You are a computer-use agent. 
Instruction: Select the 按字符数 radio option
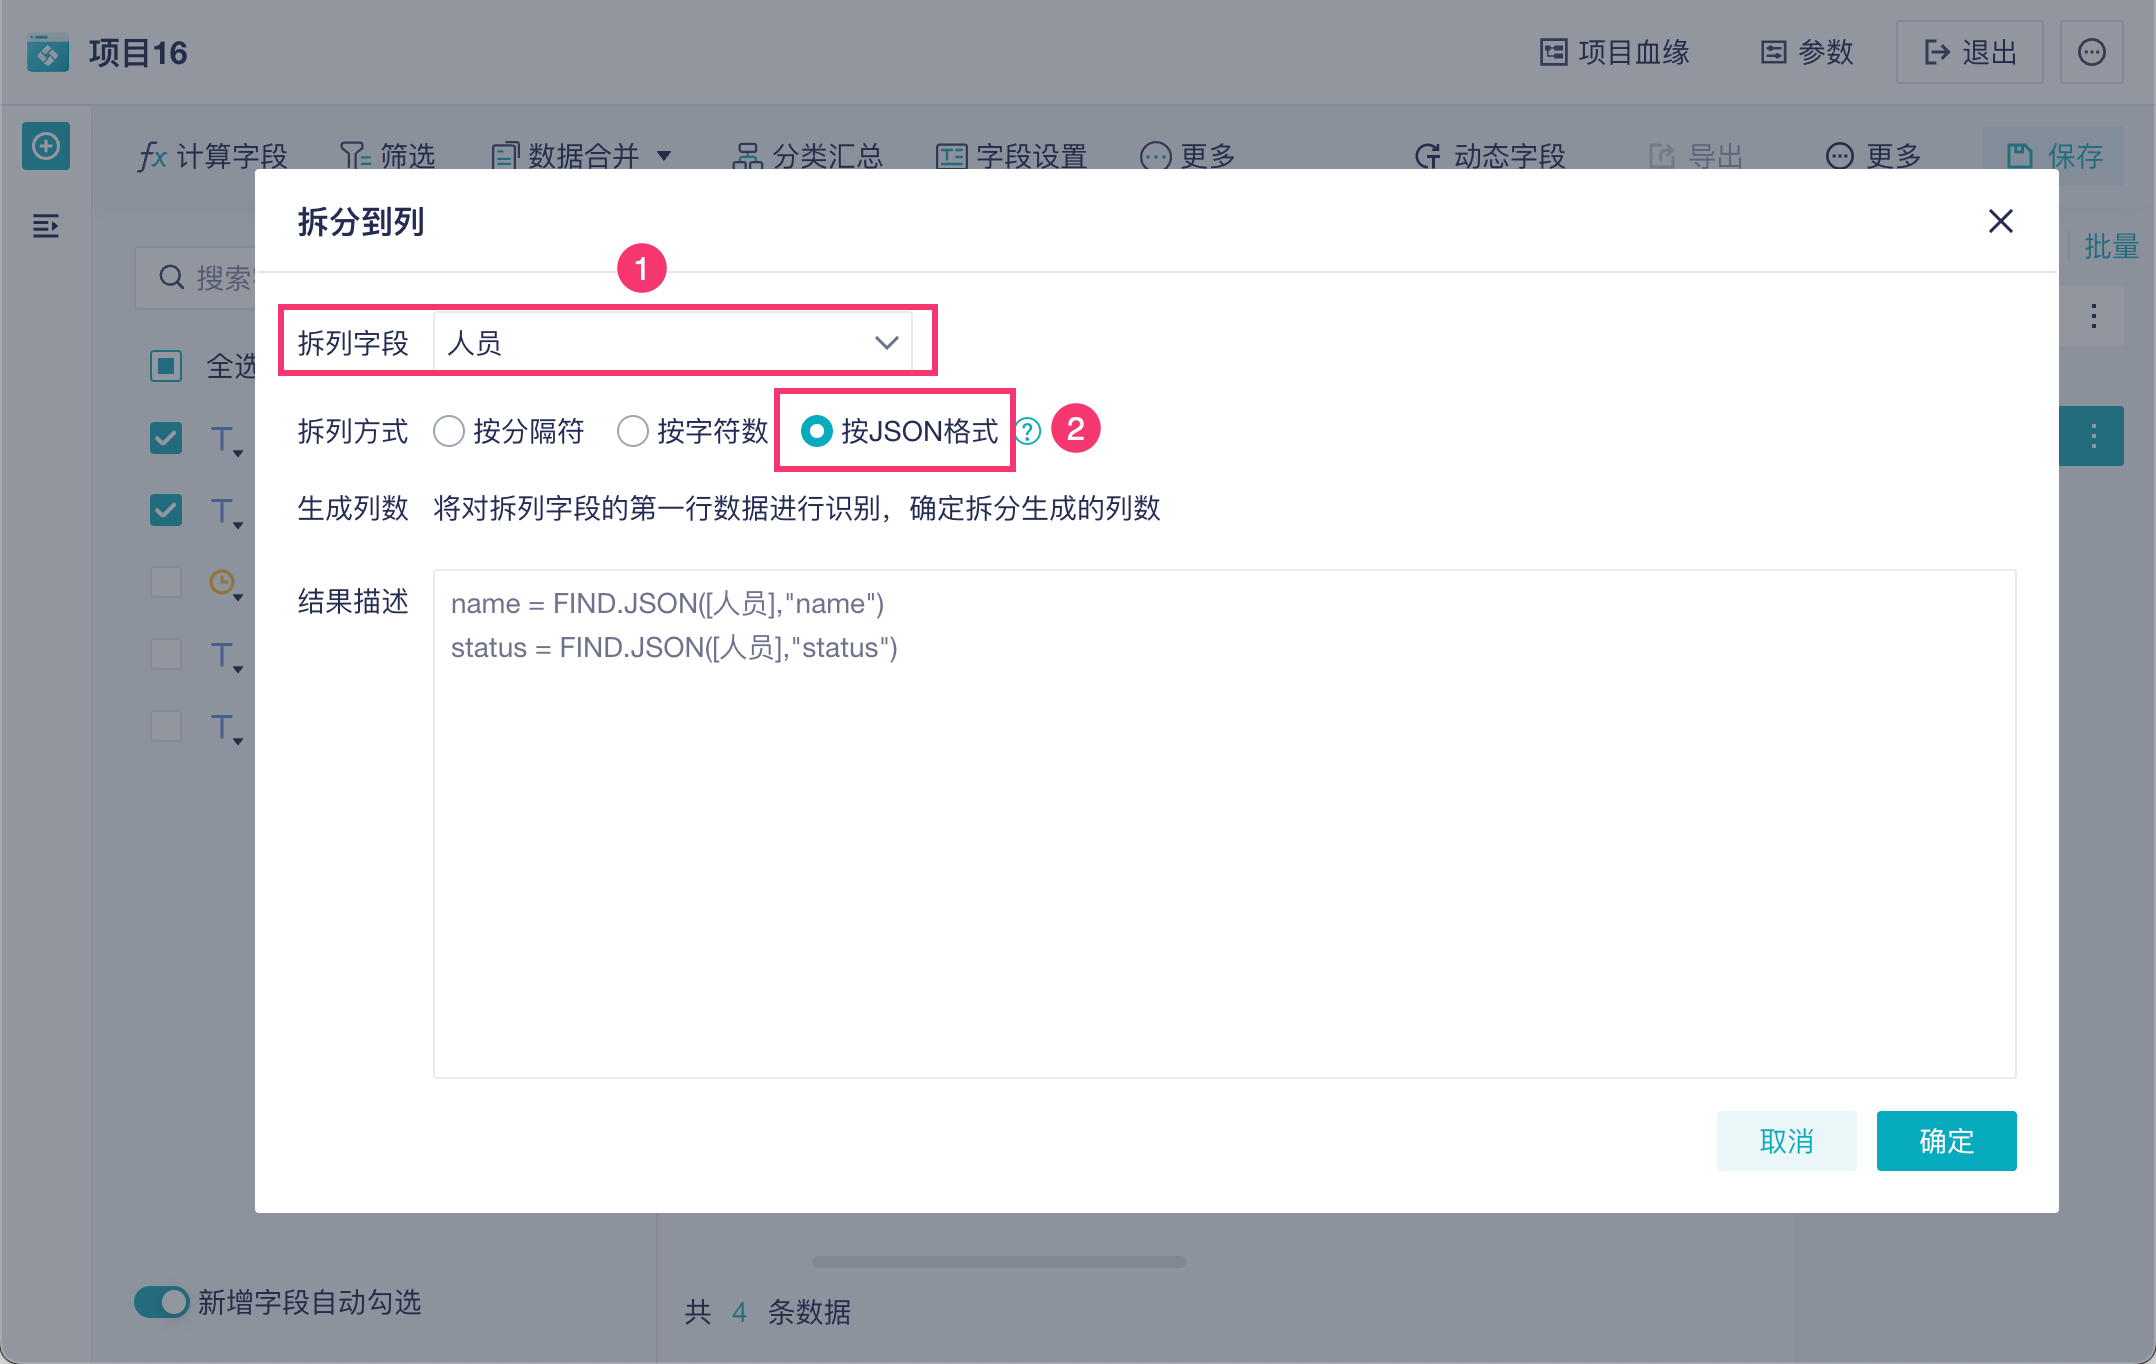coord(633,431)
